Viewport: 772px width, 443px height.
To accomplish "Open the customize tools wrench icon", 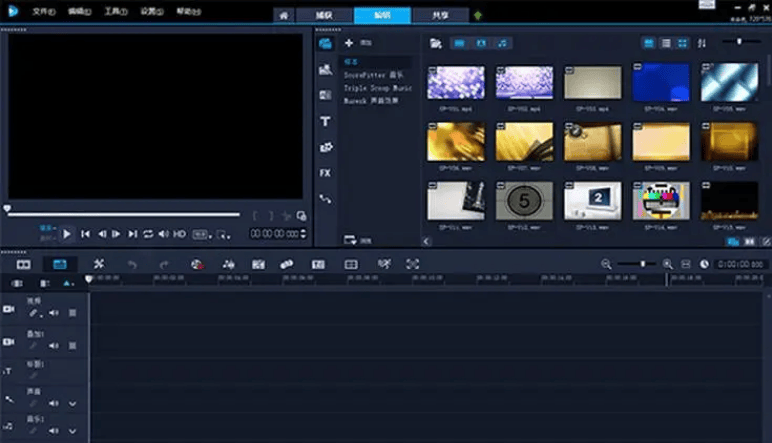I will pyautogui.click(x=99, y=264).
